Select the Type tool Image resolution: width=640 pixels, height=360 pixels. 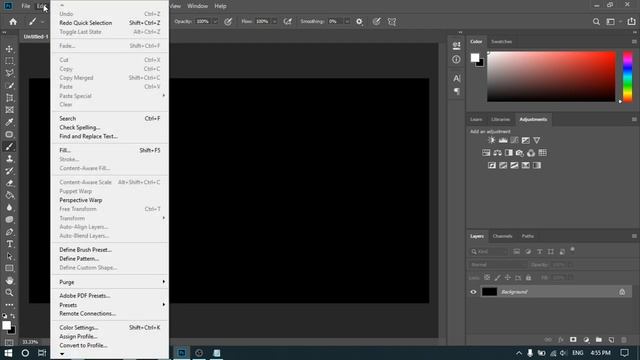[9, 244]
